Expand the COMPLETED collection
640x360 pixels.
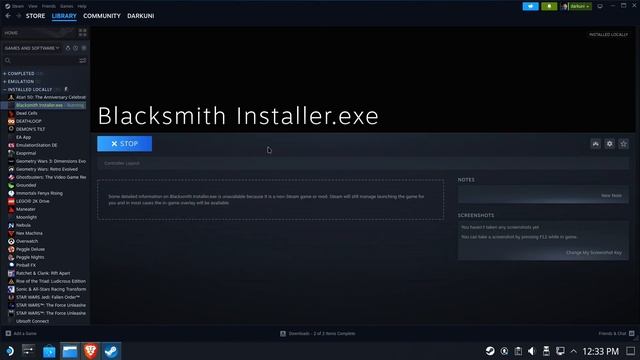pyautogui.click(x=21, y=73)
